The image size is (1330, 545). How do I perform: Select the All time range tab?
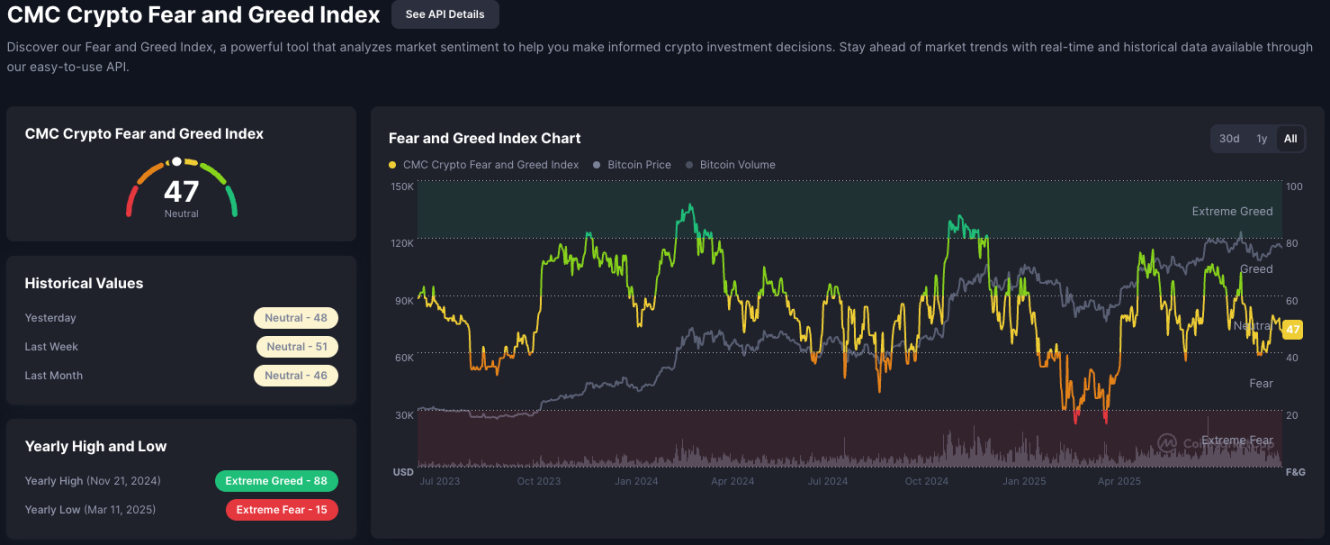(1290, 139)
